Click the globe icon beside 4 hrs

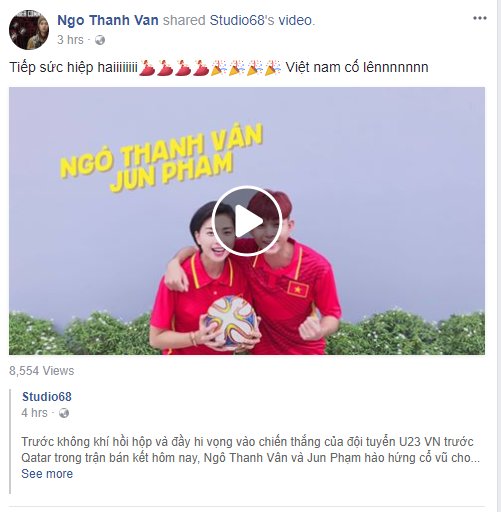pyautogui.click(x=64, y=413)
